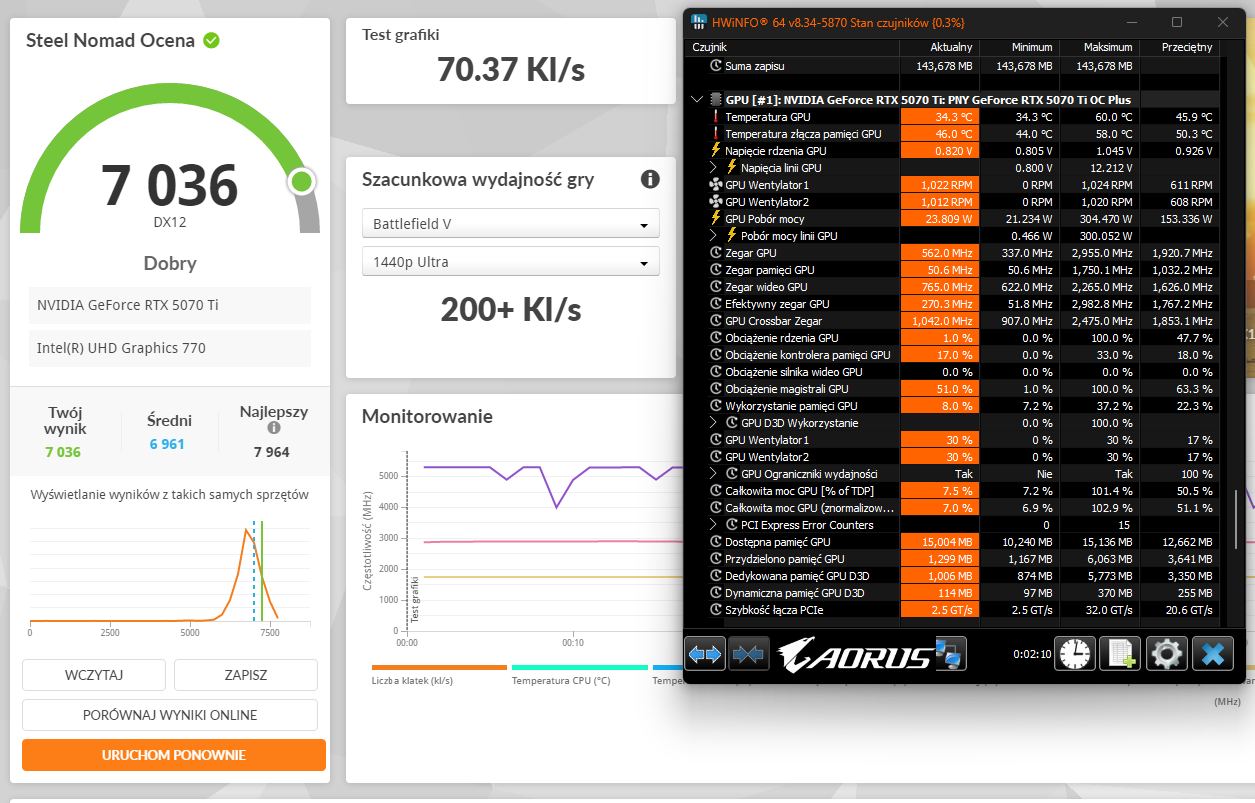Screen dimensions: 1255x803
Task: Click teal Temperatura CPU (°C) legend bar
Action: (579, 667)
